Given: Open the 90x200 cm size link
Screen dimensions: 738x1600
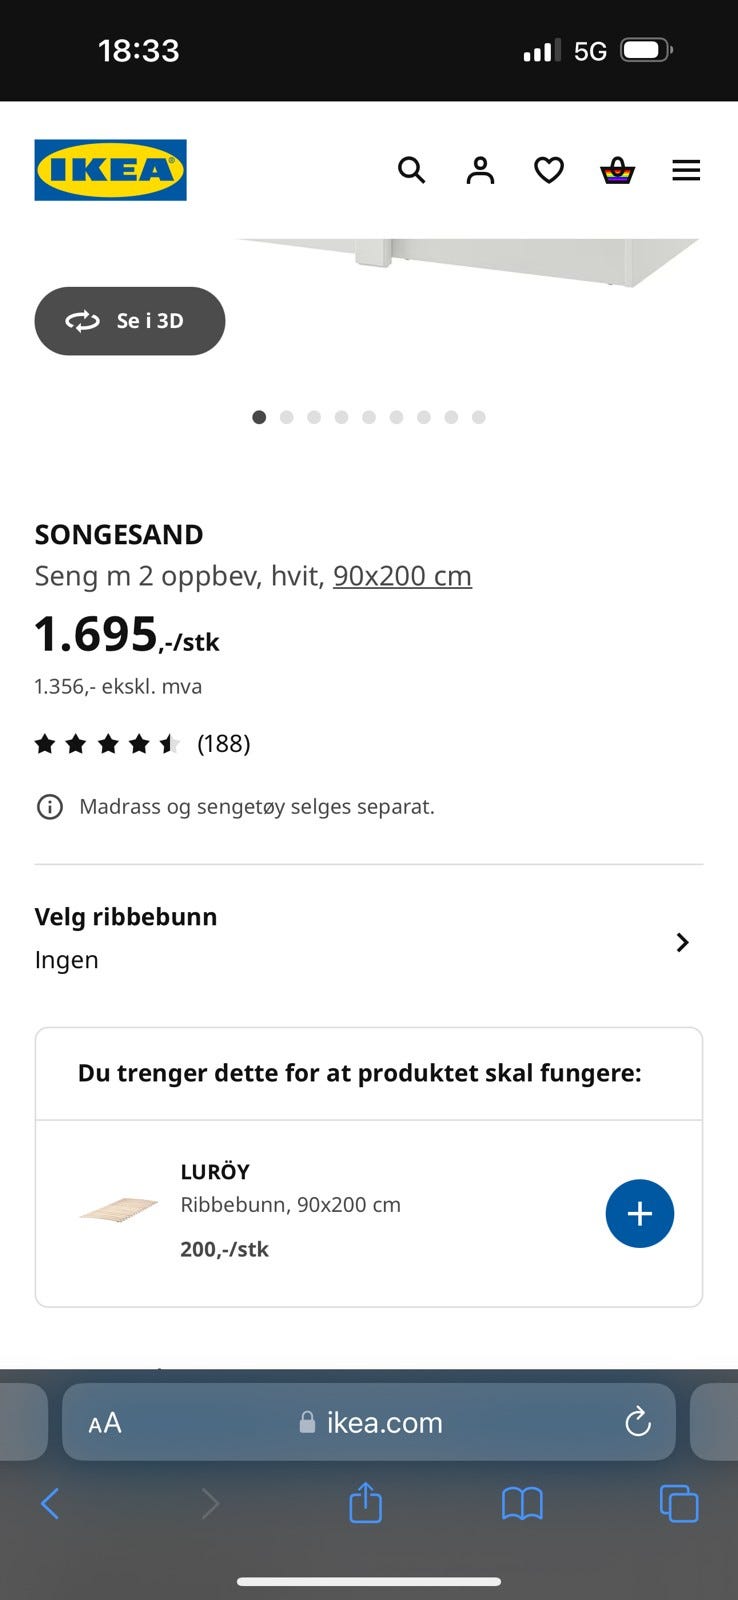Looking at the screenshot, I should [x=402, y=576].
